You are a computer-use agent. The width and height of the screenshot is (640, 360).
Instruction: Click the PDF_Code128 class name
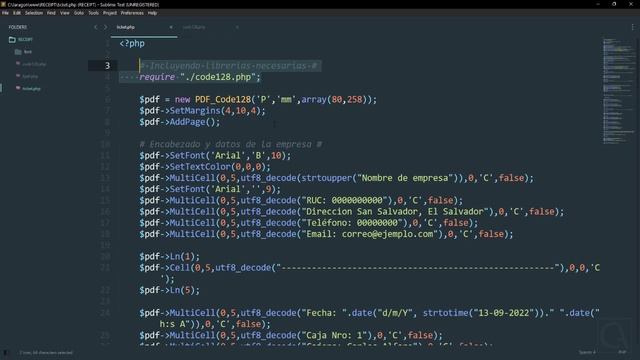tap(223, 100)
